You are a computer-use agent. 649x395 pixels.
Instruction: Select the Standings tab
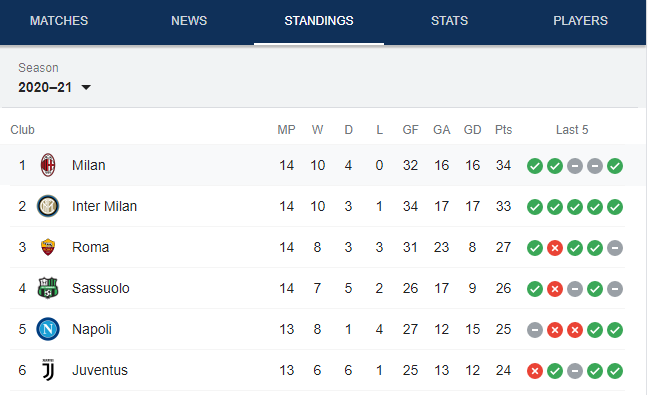pyautogui.click(x=319, y=21)
